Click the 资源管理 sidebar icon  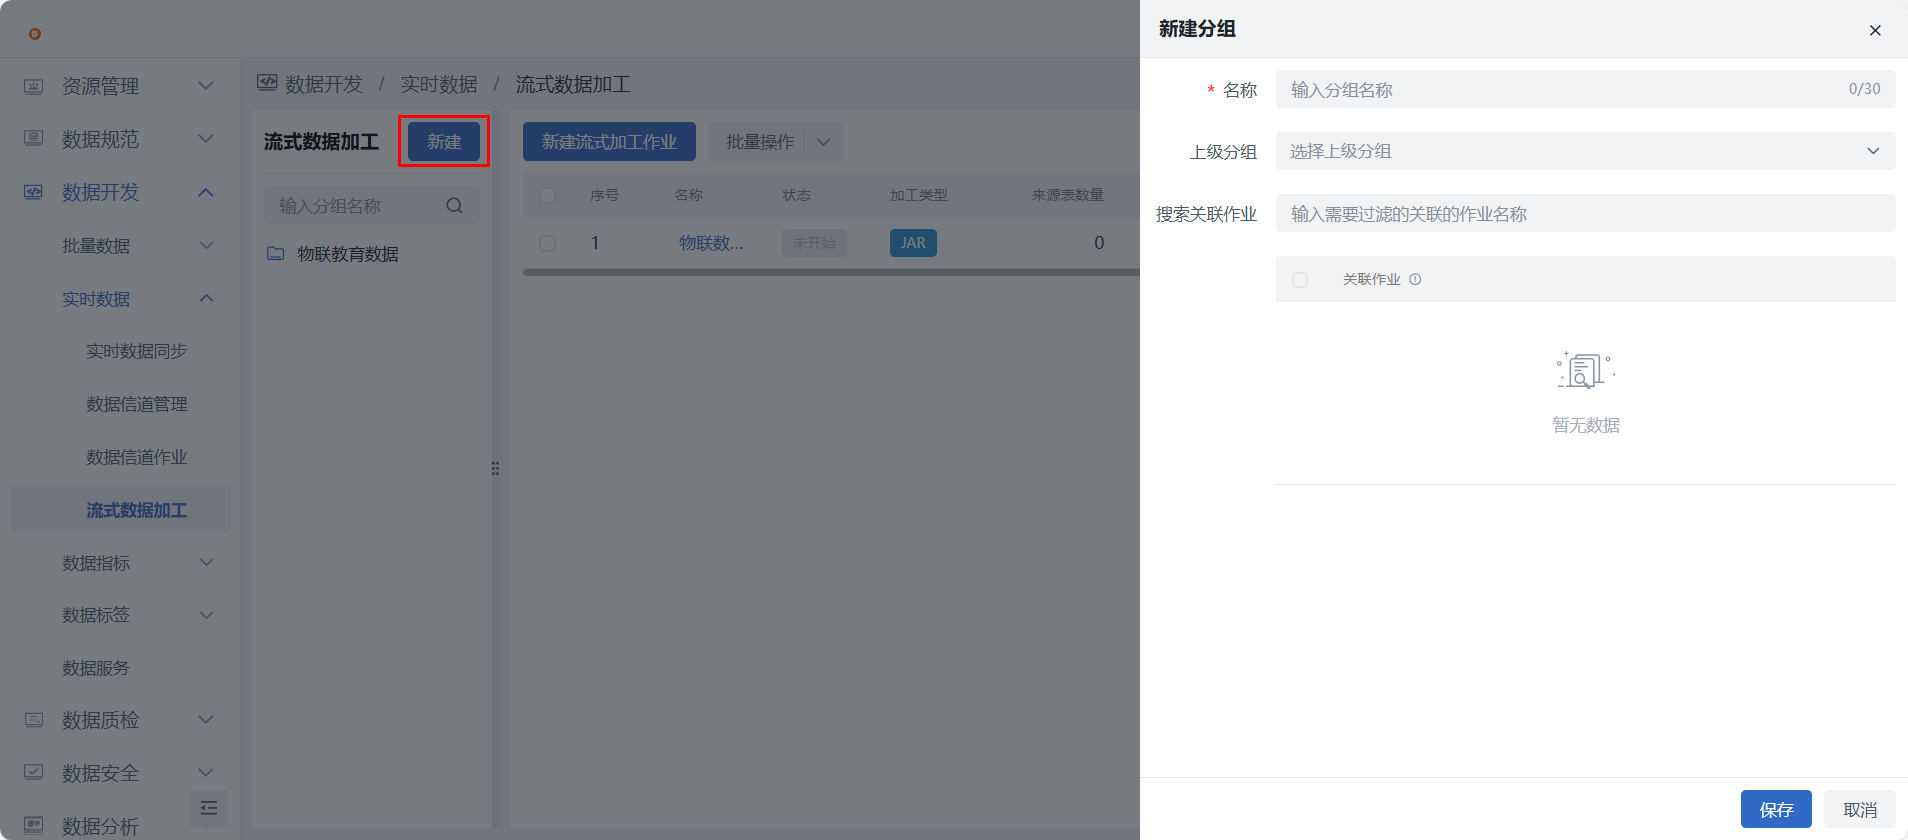pyautogui.click(x=34, y=86)
